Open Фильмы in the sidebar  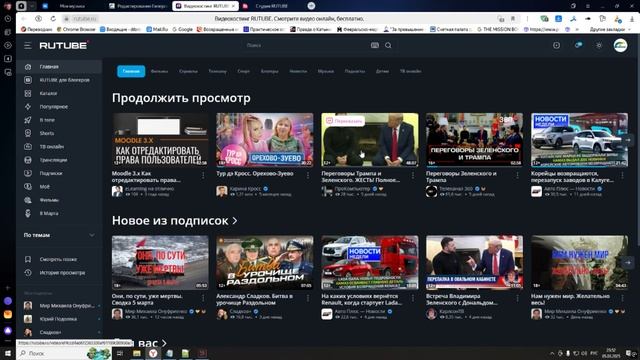(59, 200)
